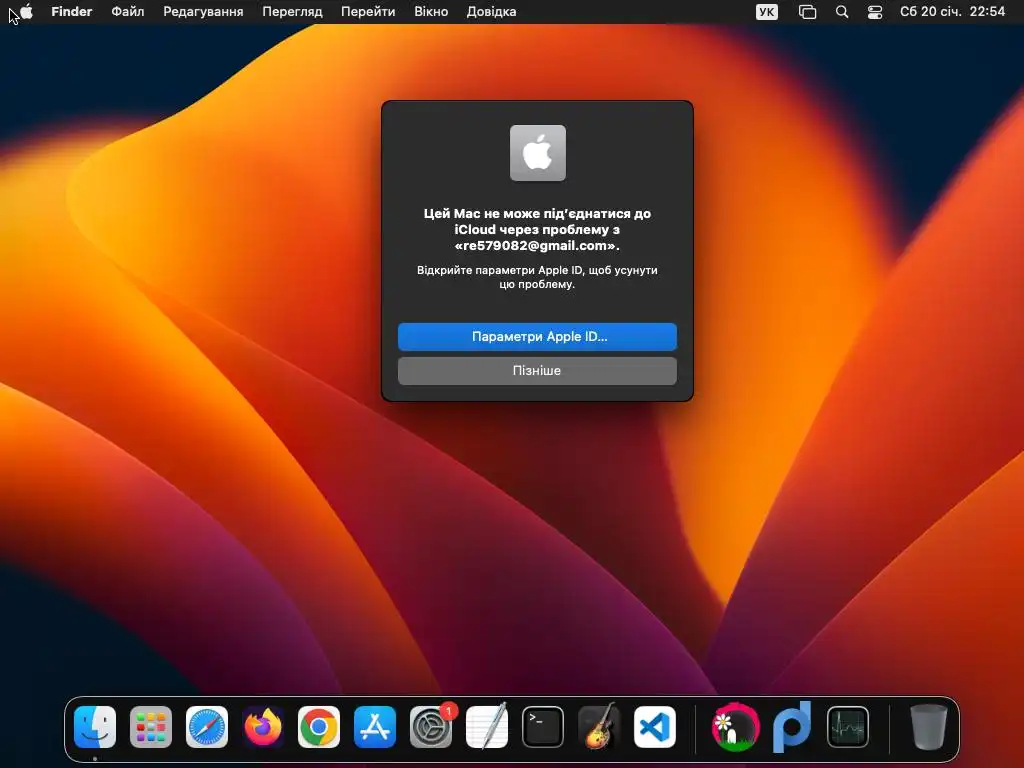Open Launchpad from the Dock
The height and width of the screenshot is (768, 1024).
click(151, 726)
